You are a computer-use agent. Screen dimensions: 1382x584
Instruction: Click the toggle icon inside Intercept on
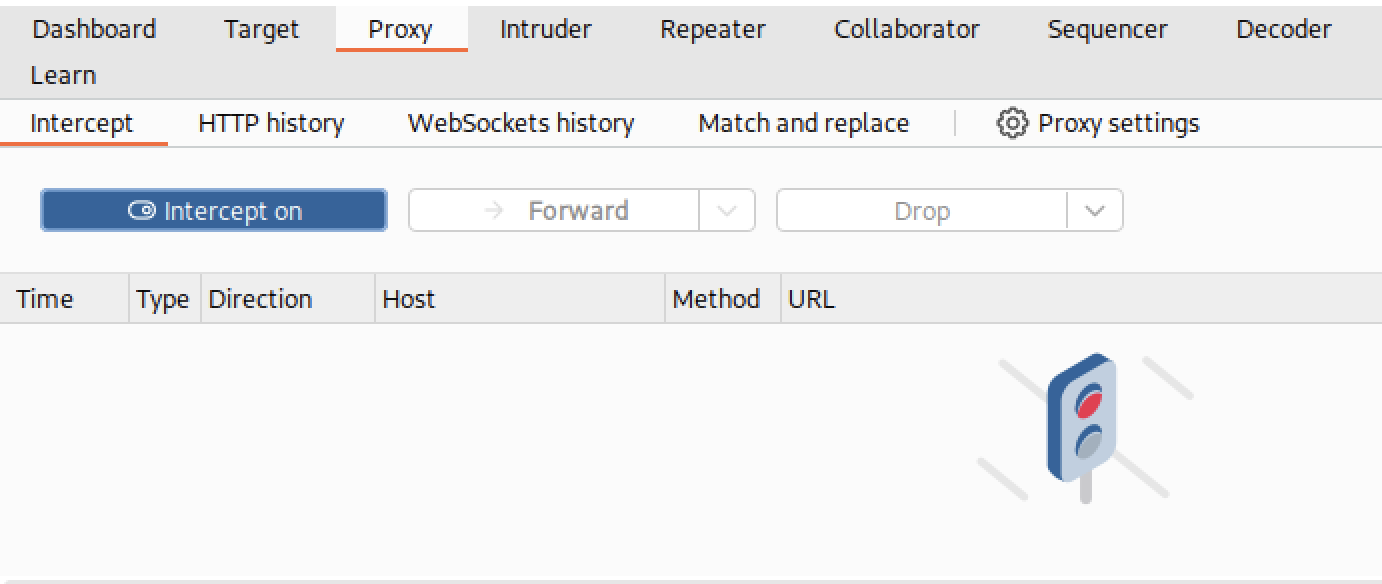click(142, 211)
